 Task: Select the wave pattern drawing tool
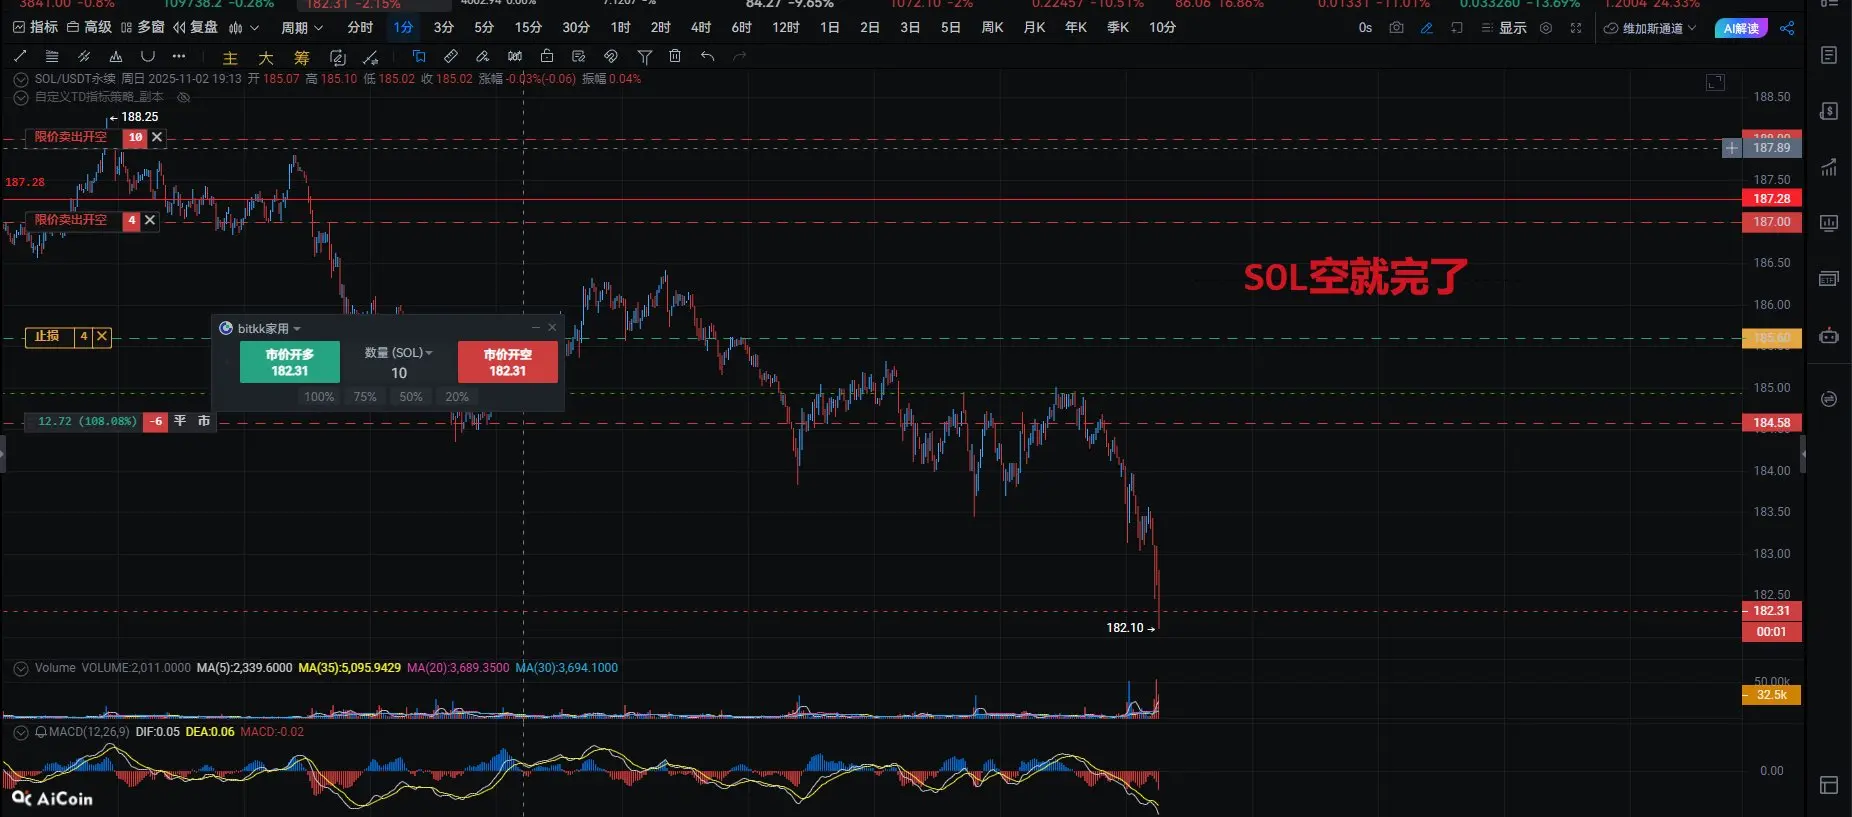[x=116, y=56]
